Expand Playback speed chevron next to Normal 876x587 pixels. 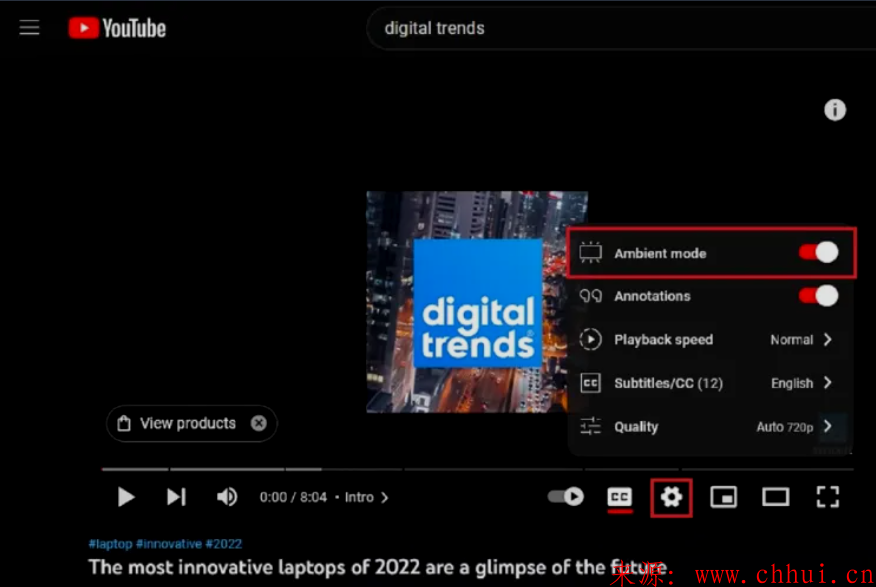pyautogui.click(x=828, y=340)
